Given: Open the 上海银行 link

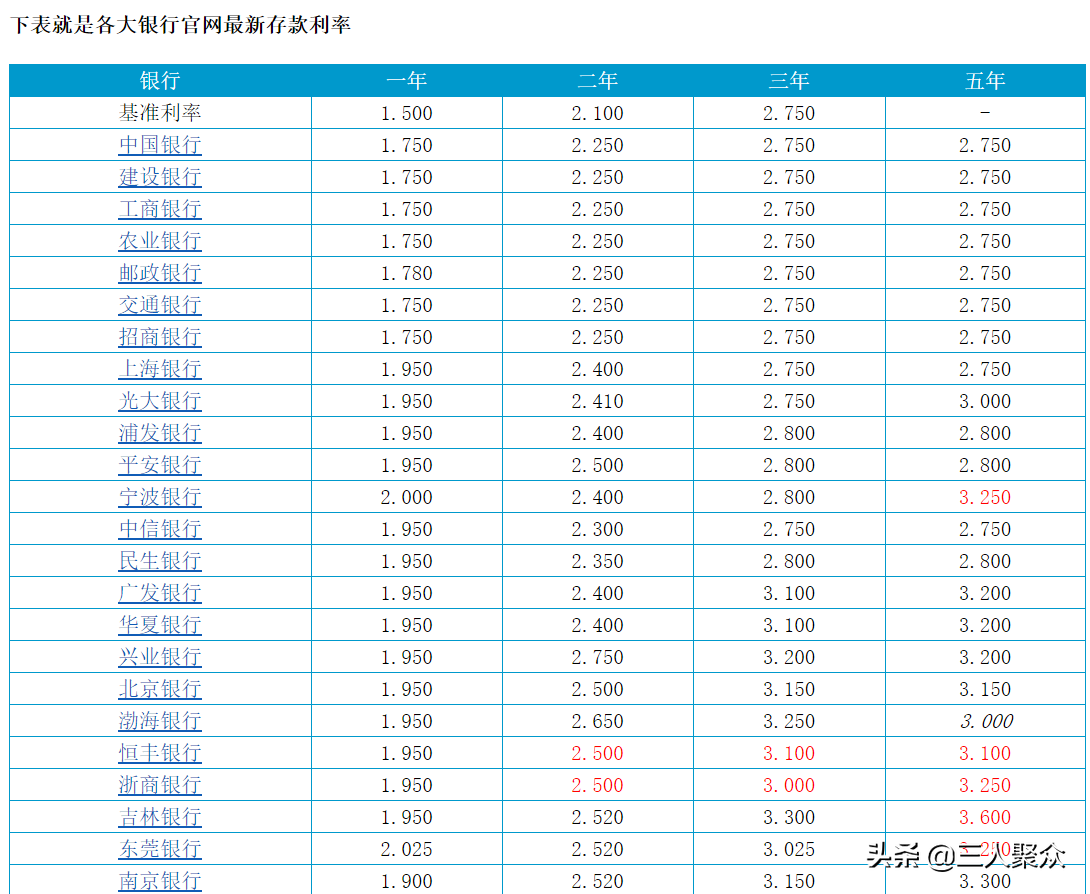Looking at the screenshot, I should pos(160,368).
